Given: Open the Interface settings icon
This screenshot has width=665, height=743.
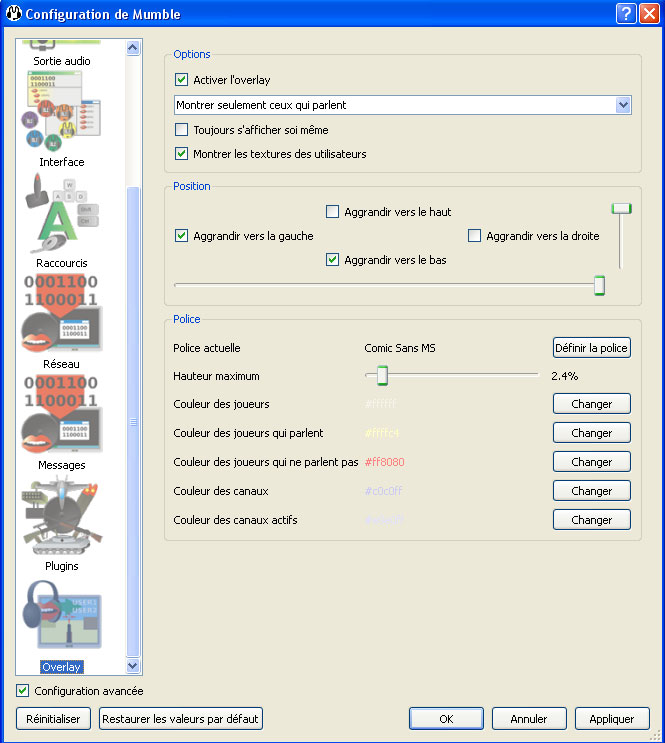Looking at the screenshot, I should (62, 111).
